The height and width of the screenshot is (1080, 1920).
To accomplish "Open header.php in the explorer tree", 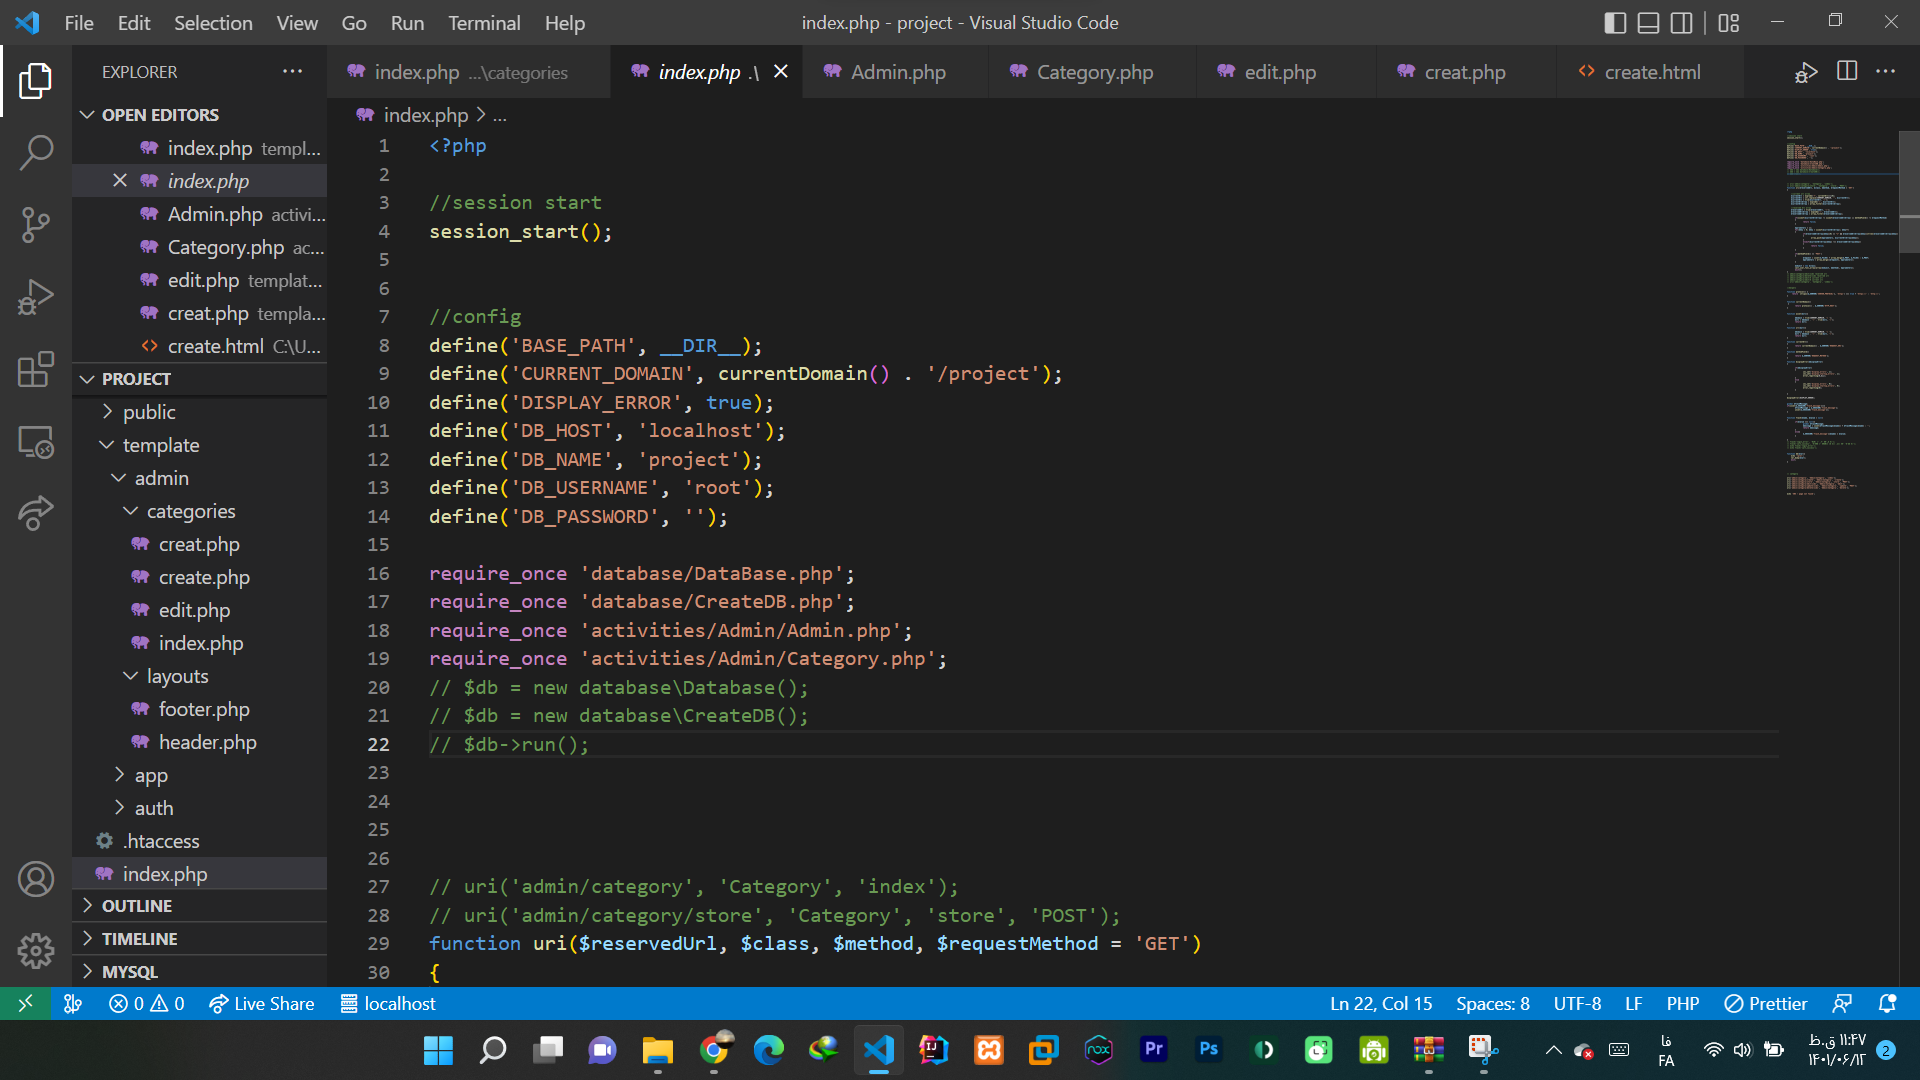I will point(207,742).
